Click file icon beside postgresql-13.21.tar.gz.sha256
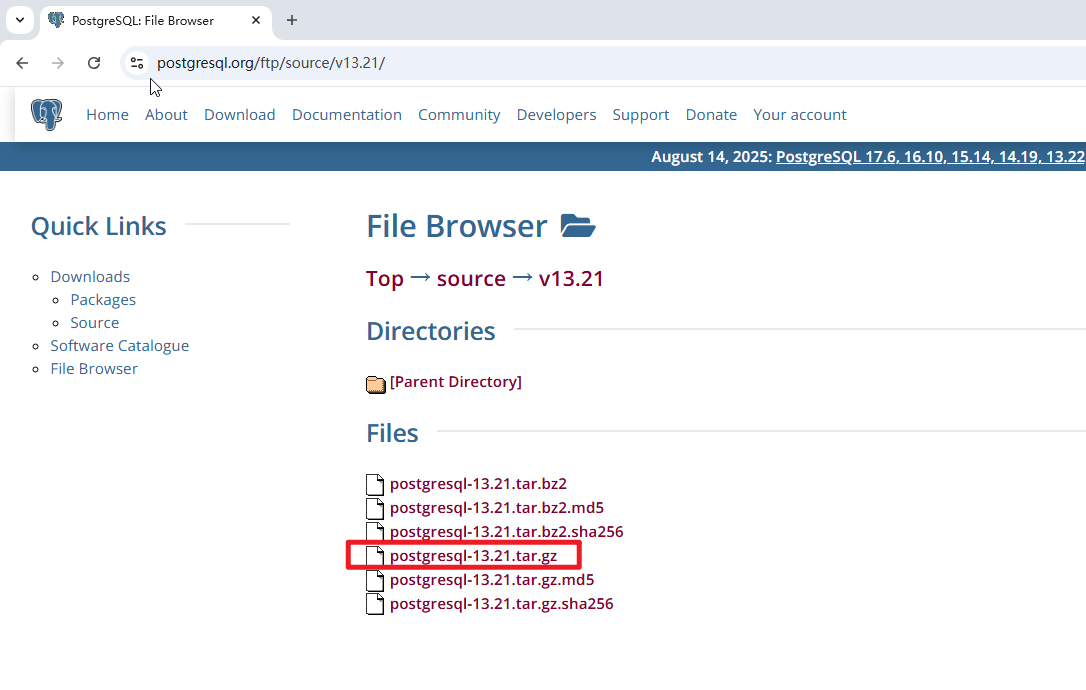The image size is (1086, 690). (x=375, y=604)
